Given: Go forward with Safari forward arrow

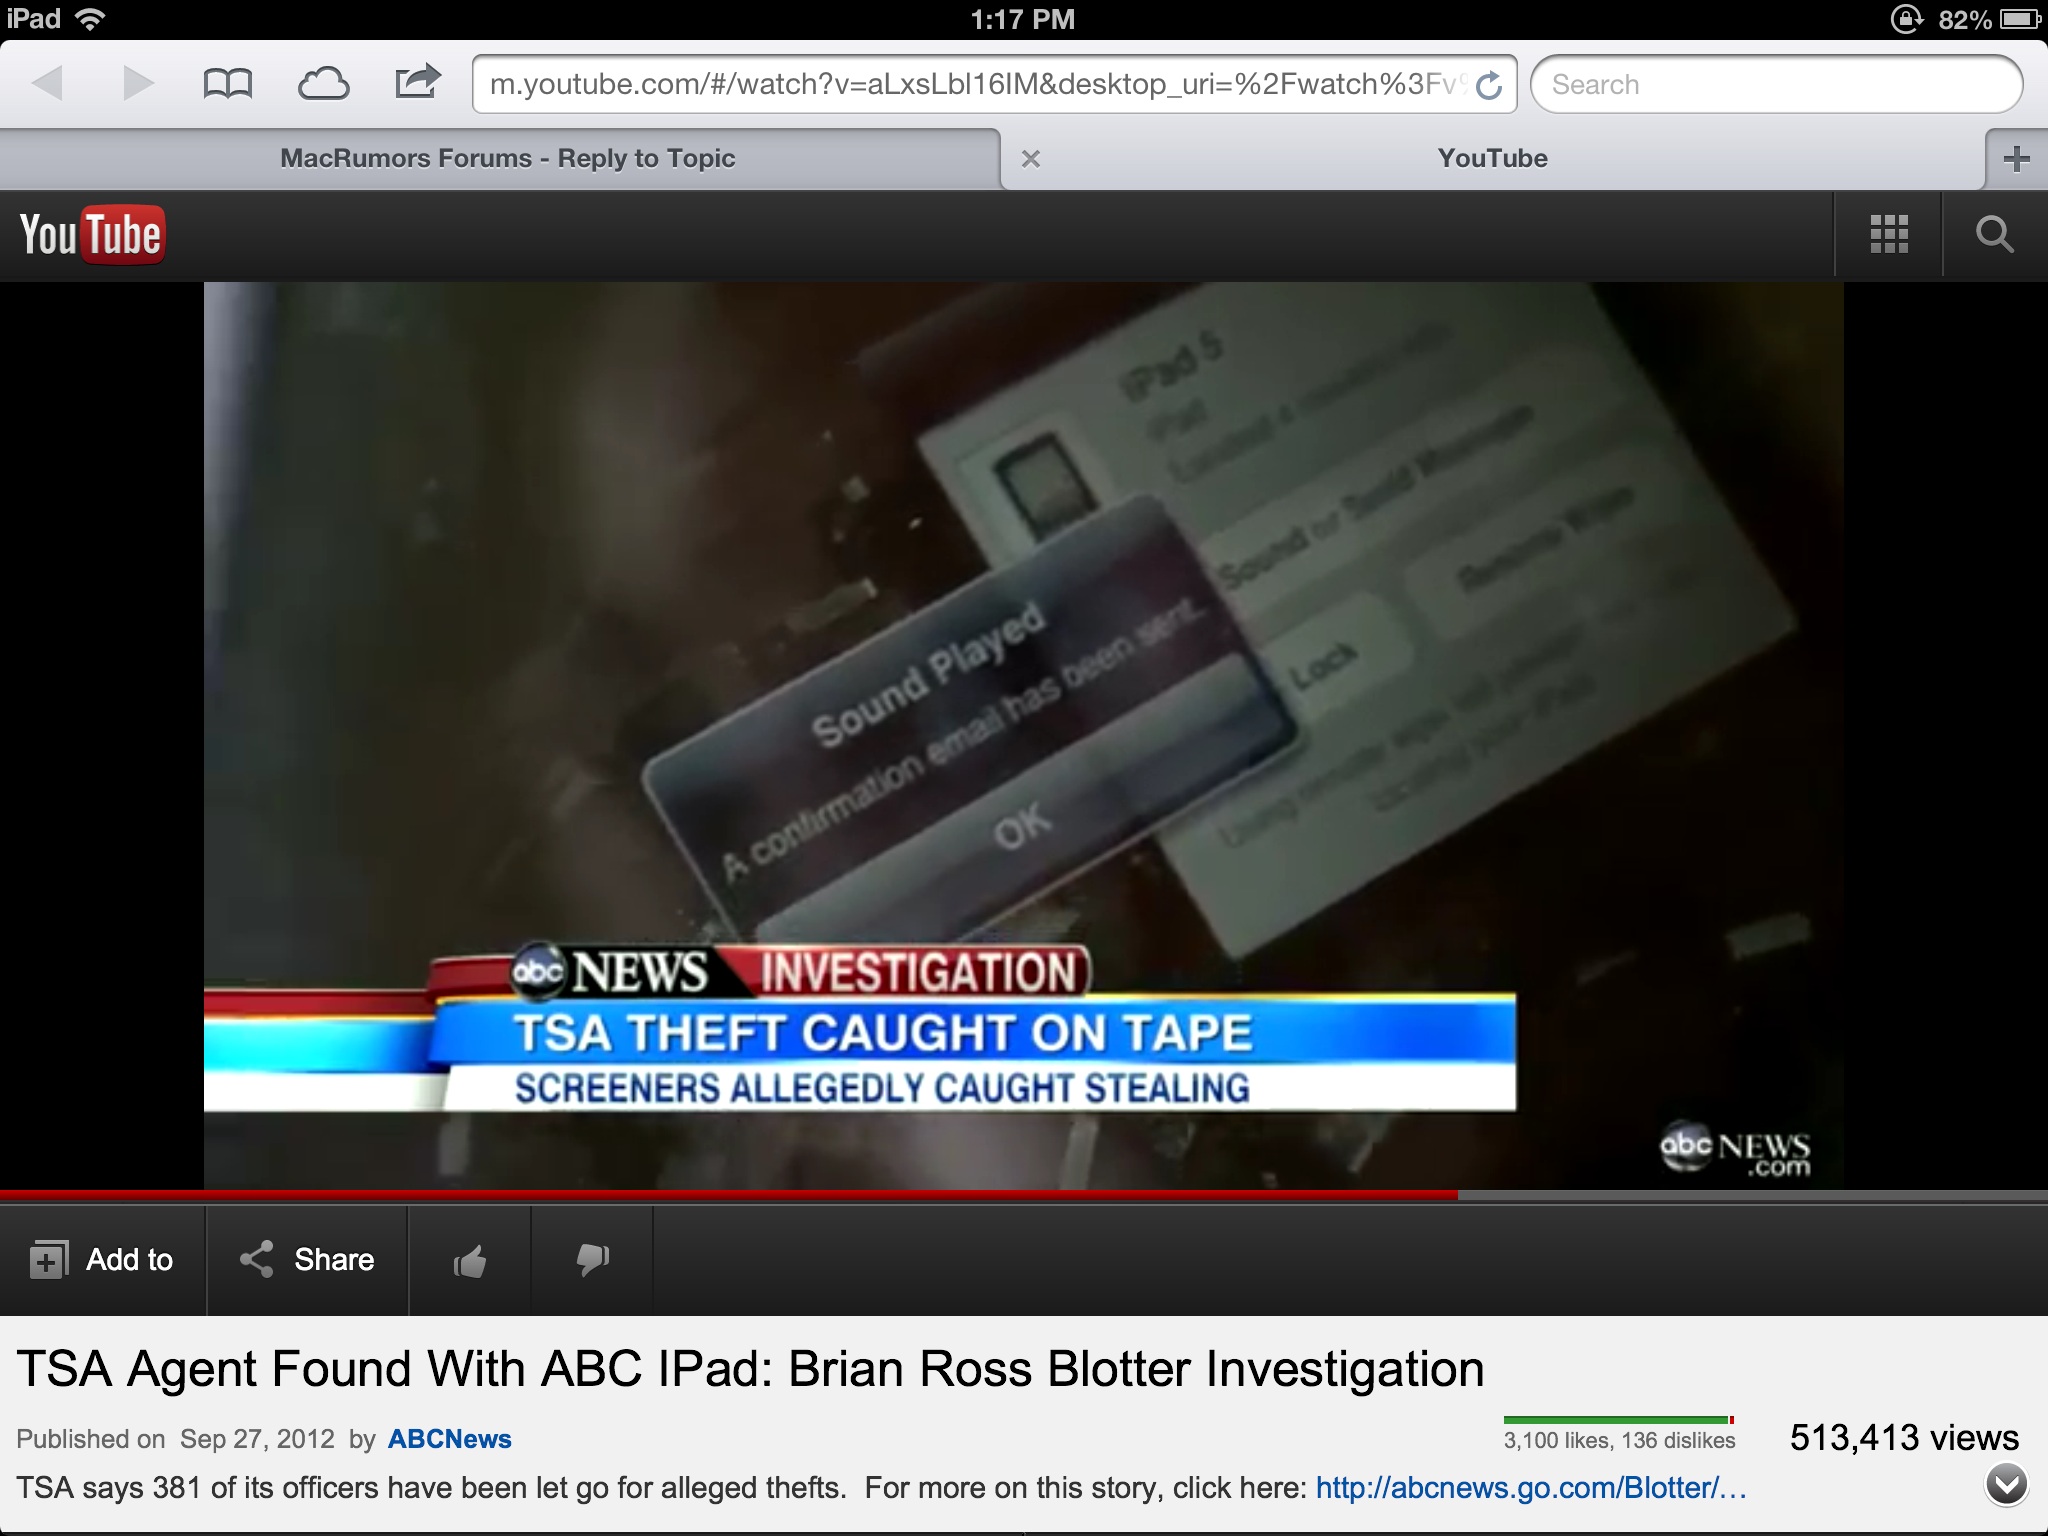Looking at the screenshot, I should tap(138, 84).
